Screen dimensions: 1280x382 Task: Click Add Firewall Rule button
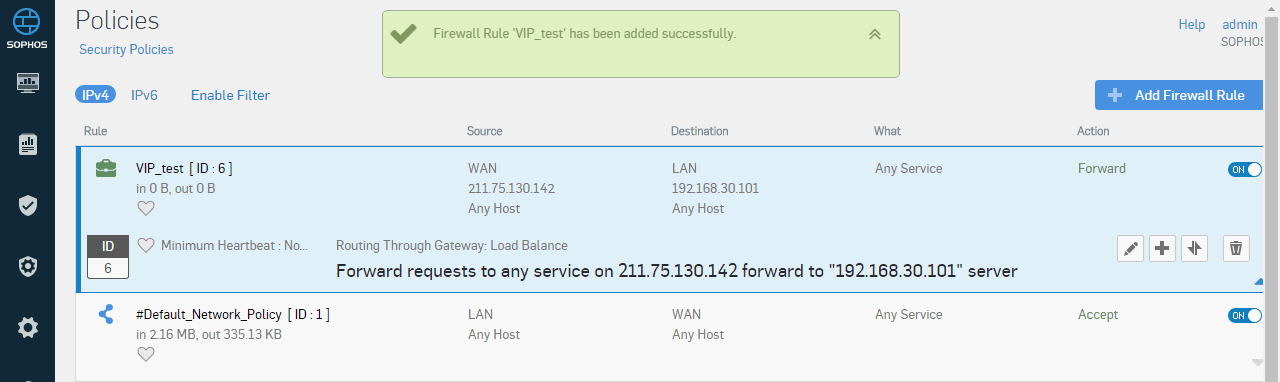coord(1179,95)
